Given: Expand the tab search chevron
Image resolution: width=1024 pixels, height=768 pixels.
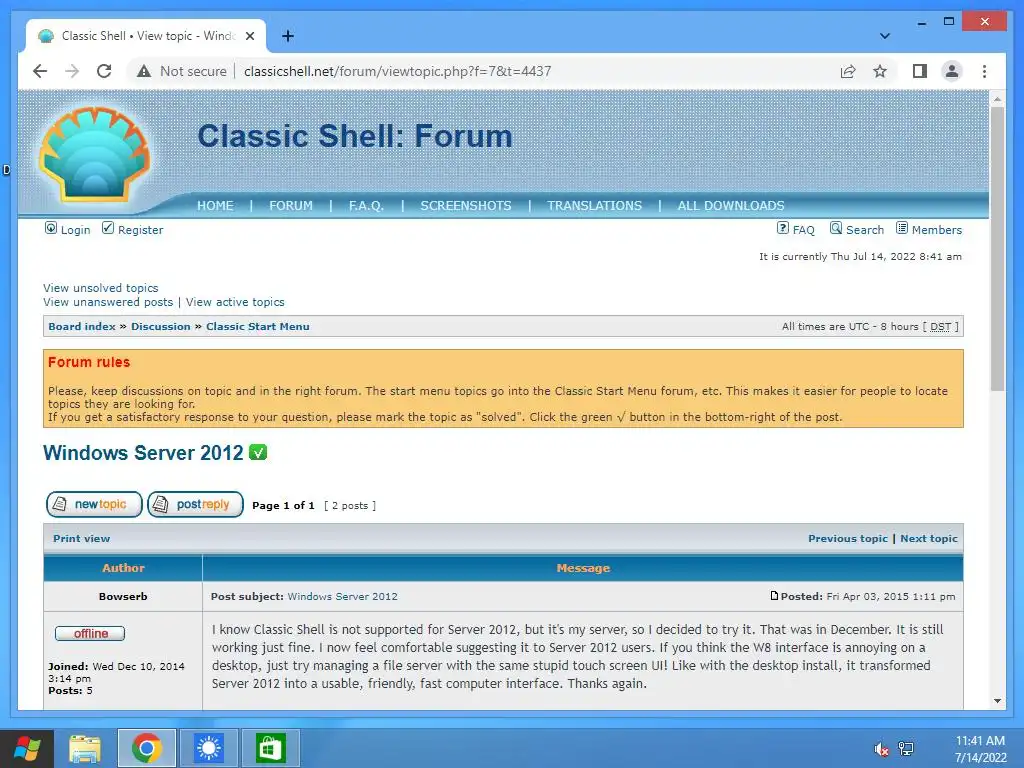Looking at the screenshot, I should [x=884, y=36].
